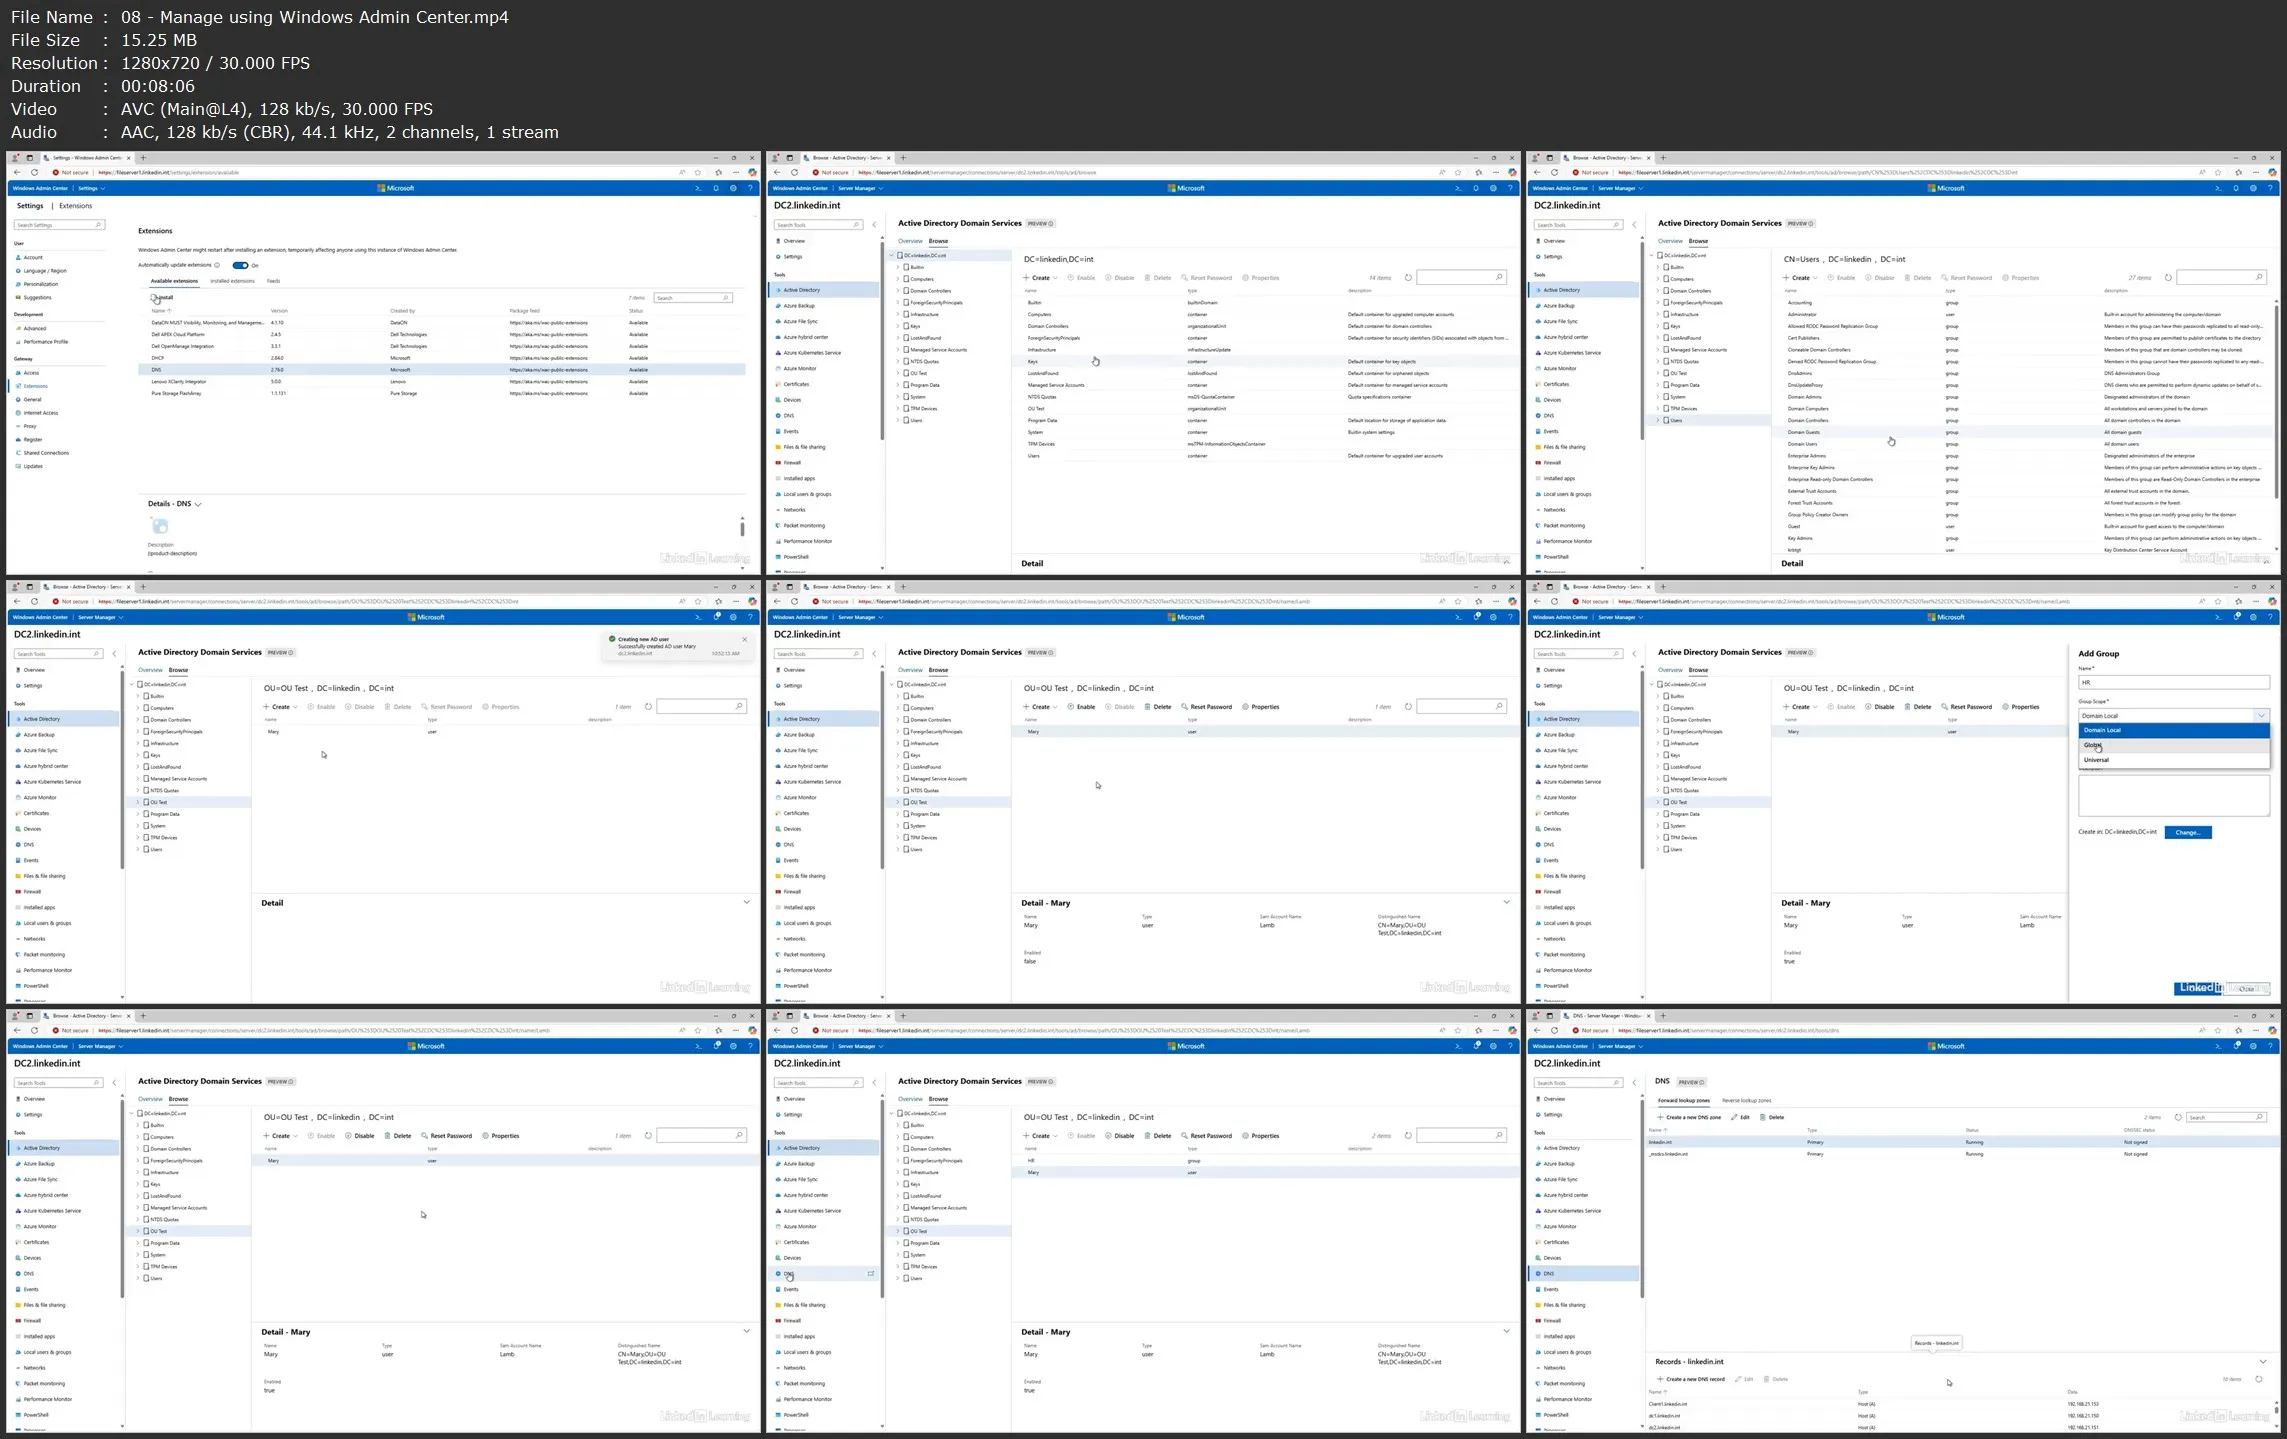DNS page: click refresh icon beside zone search
The width and height of the screenshot is (2287, 1439).
[x=2177, y=1117]
